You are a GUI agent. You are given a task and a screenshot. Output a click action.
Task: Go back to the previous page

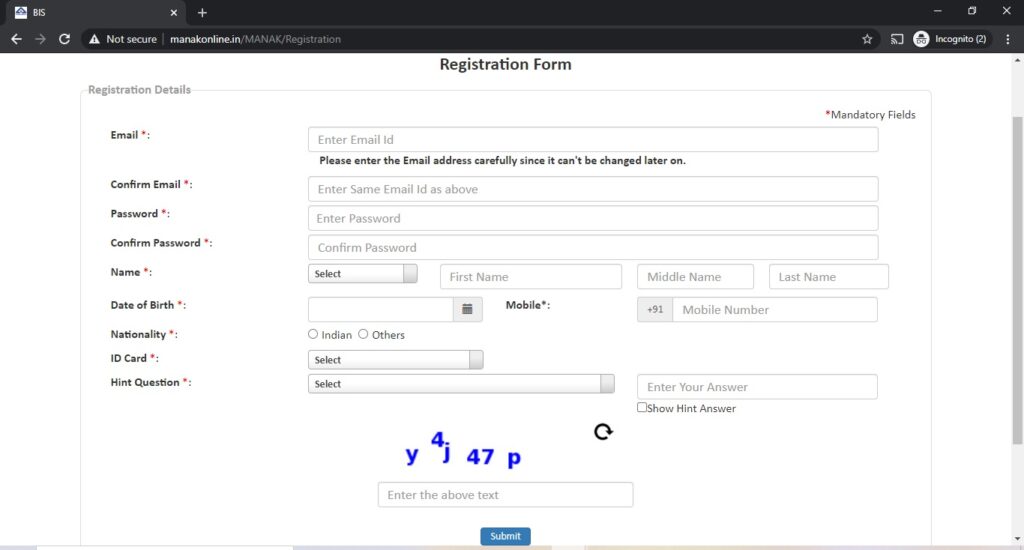tap(16, 39)
